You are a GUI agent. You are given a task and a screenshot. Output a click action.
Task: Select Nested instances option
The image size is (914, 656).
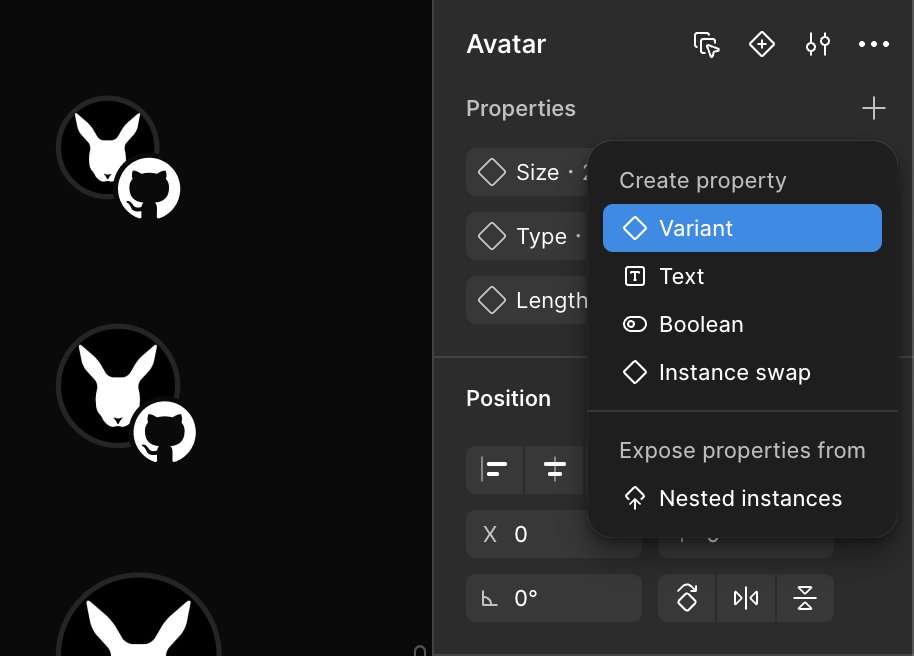[x=742, y=499]
